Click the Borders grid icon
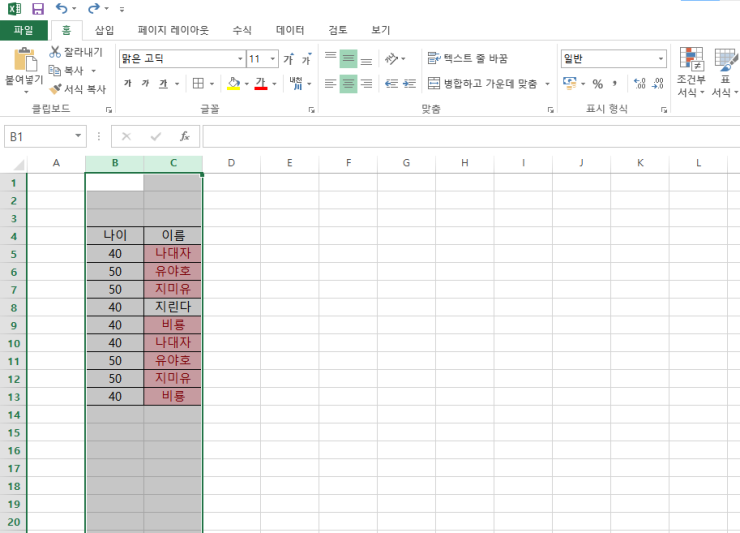The height and width of the screenshot is (533, 740). click(x=198, y=84)
